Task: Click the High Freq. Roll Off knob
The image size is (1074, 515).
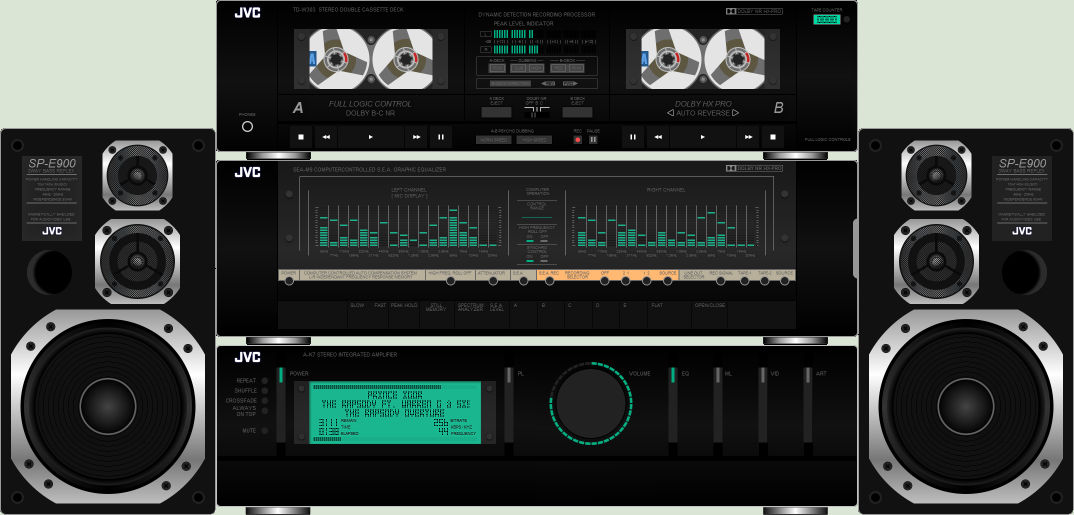Action: point(450,281)
